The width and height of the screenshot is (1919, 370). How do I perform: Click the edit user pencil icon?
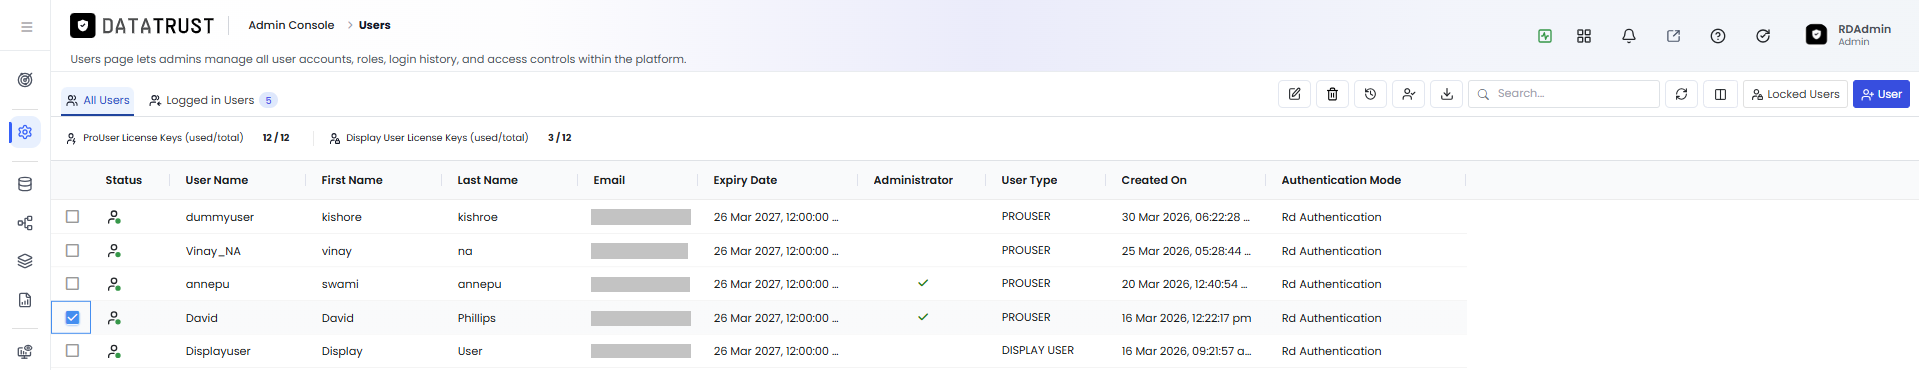pos(1294,94)
